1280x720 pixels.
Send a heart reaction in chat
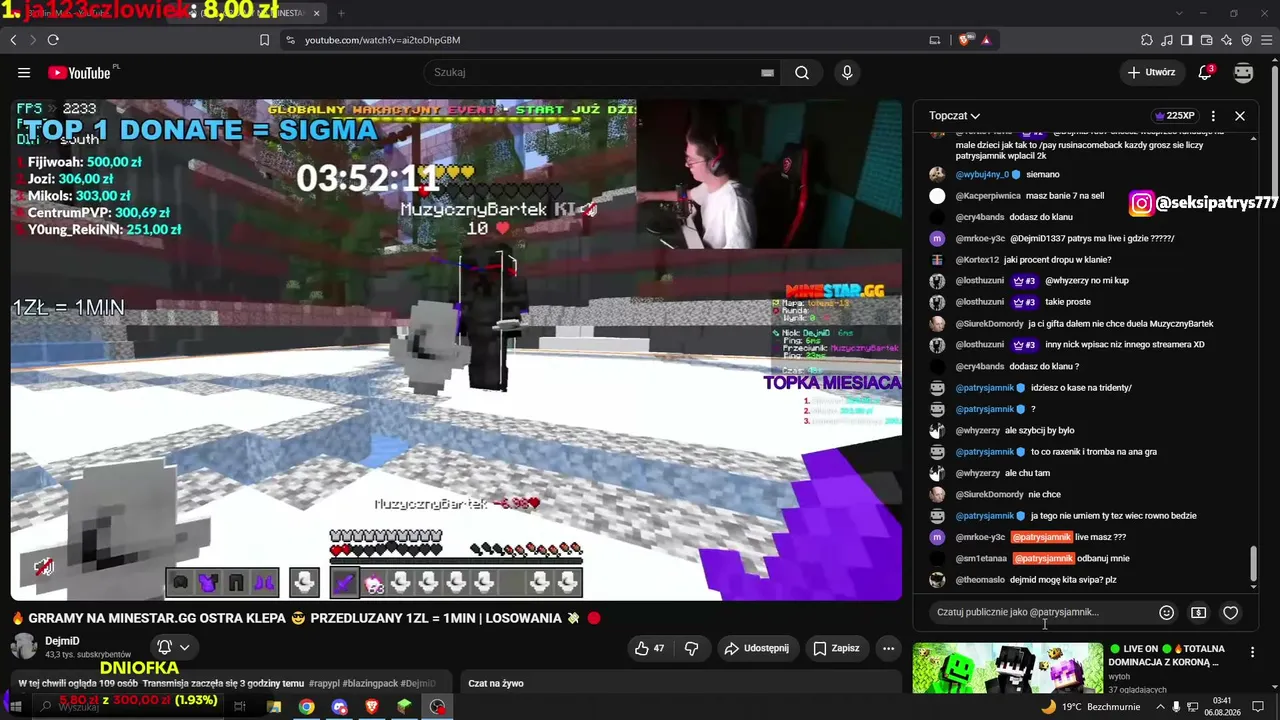pyautogui.click(x=1231, y=612)
